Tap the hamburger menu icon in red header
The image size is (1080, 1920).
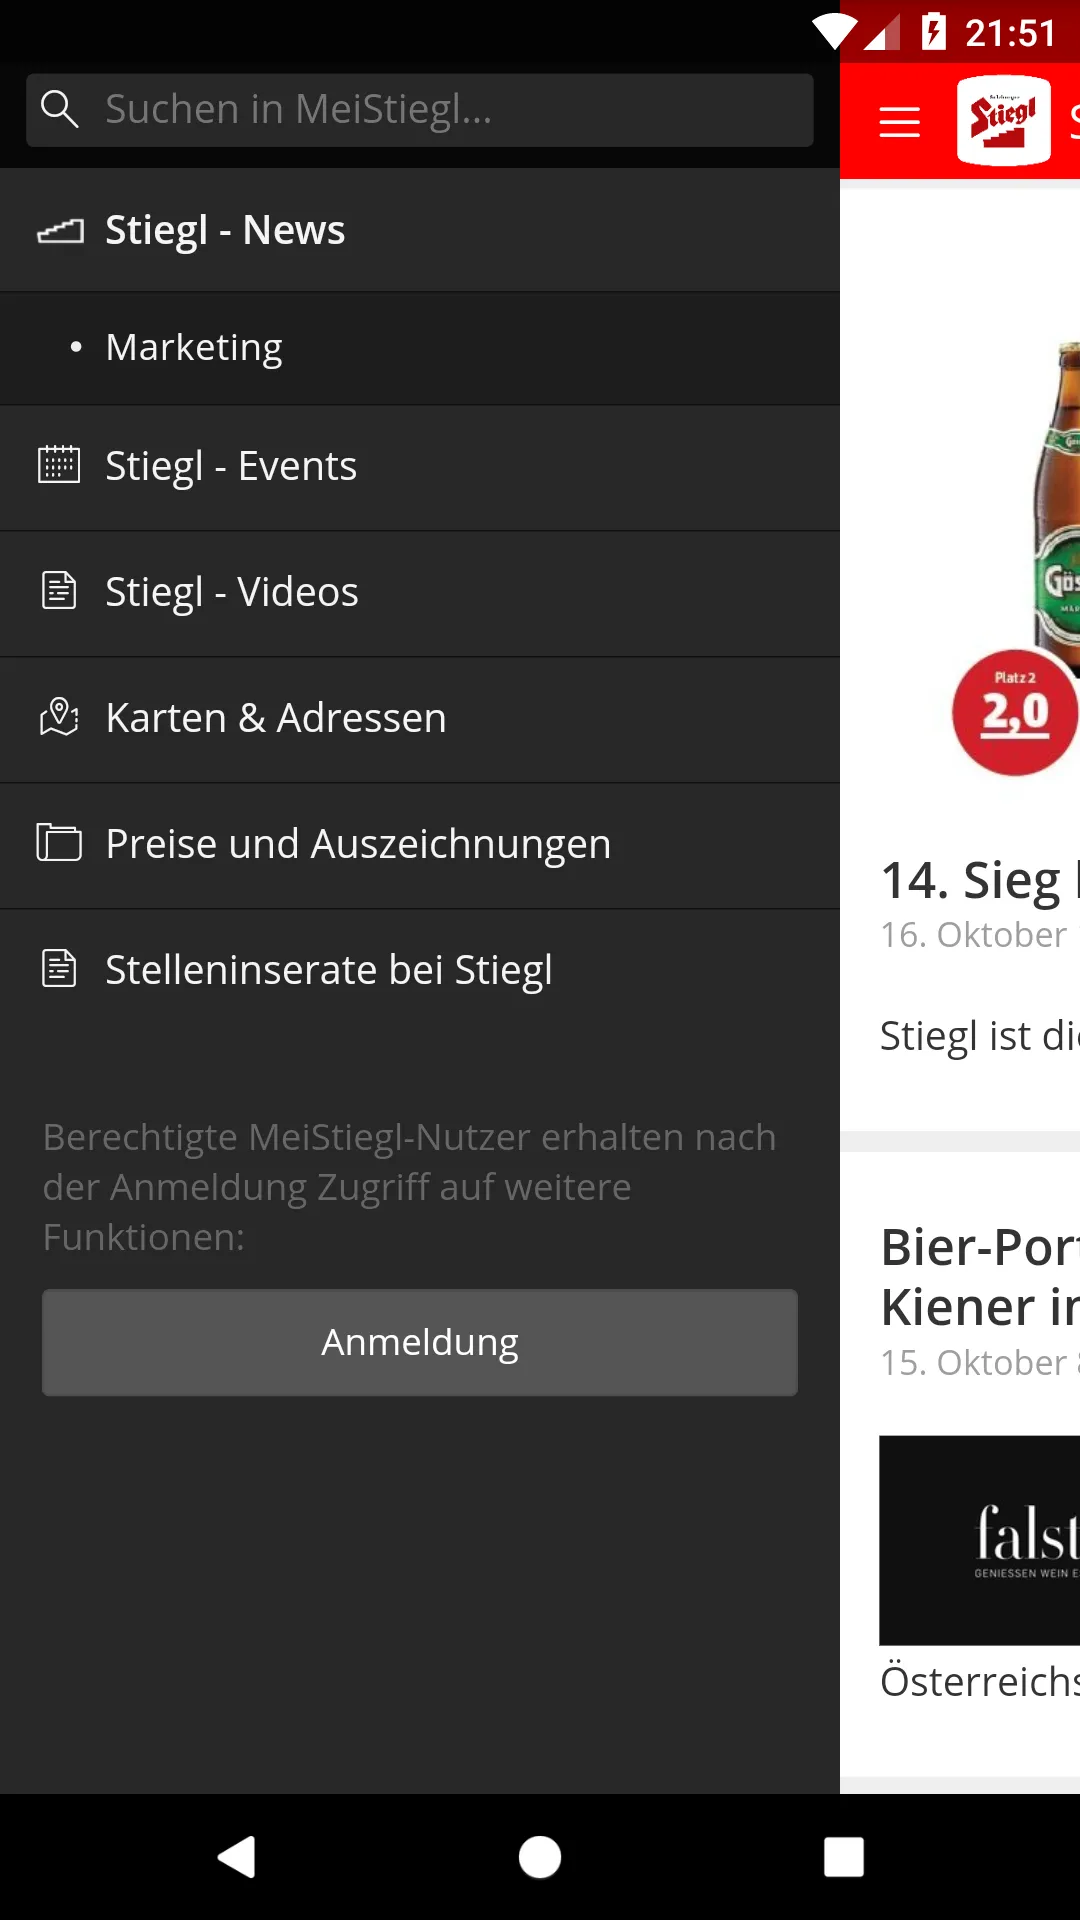899,122
